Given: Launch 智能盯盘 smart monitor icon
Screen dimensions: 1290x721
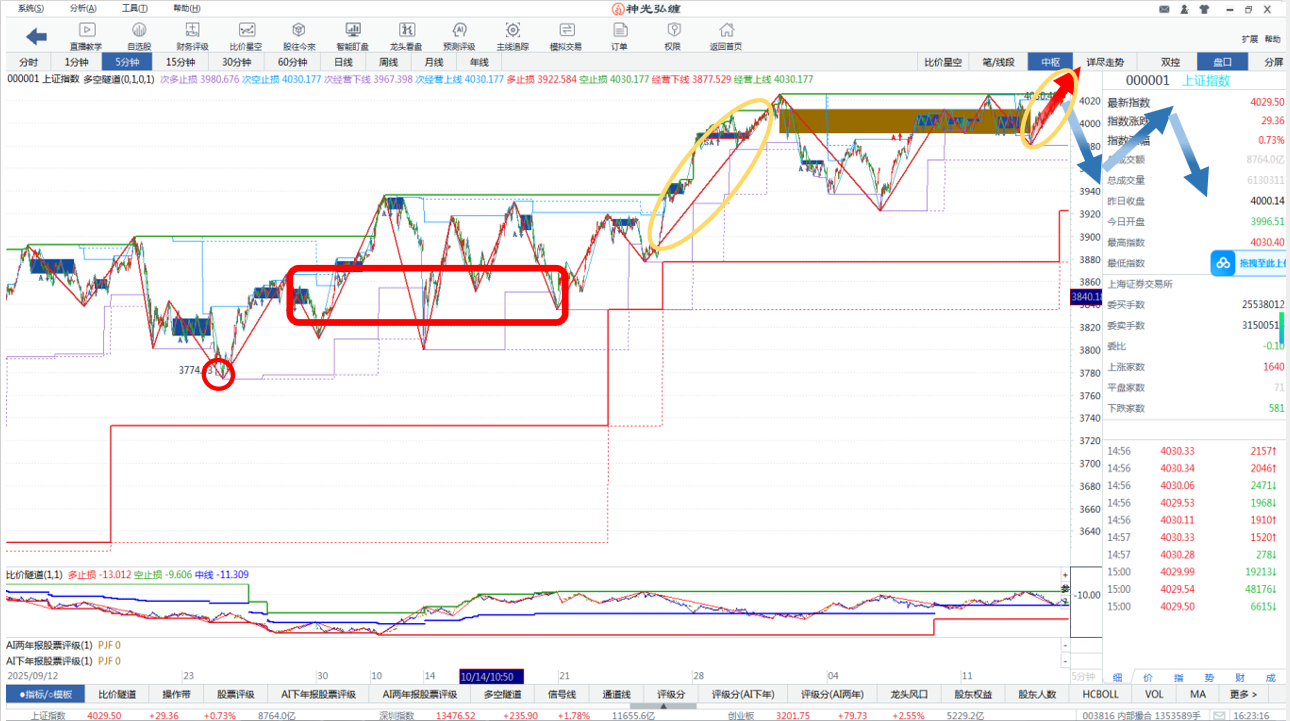Looking at the screenshot, I should [352, 34].
